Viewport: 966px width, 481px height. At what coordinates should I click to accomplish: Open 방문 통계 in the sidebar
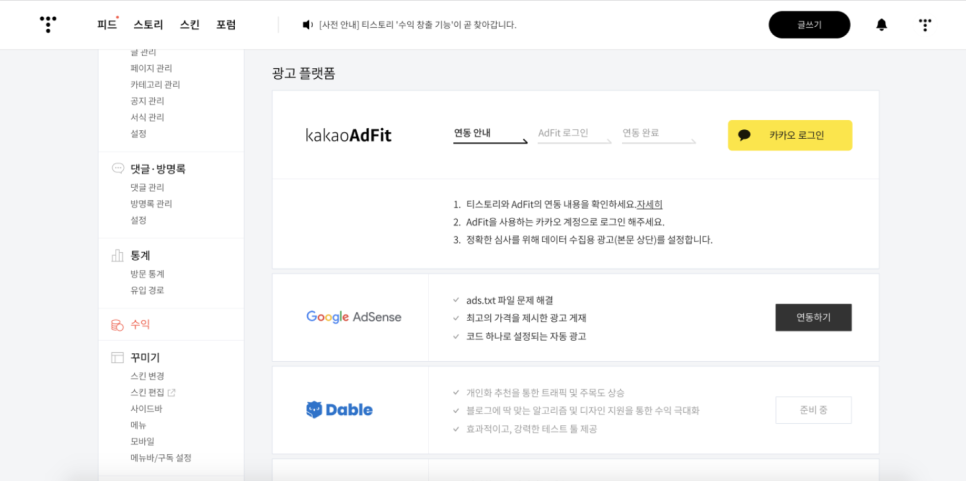(147, 274)
